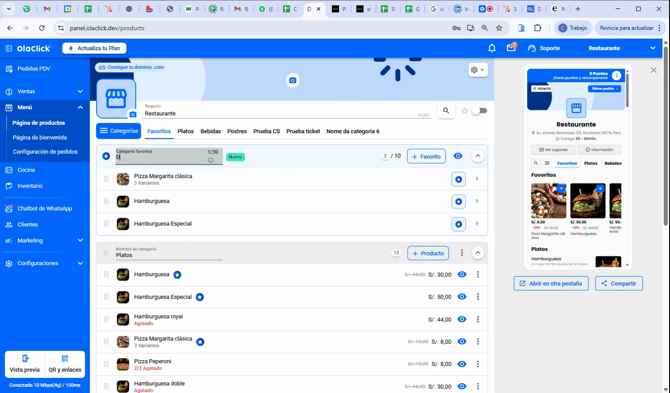Open Chatbot de WhatsApp

pyautogui.click(x=44, y=209)
